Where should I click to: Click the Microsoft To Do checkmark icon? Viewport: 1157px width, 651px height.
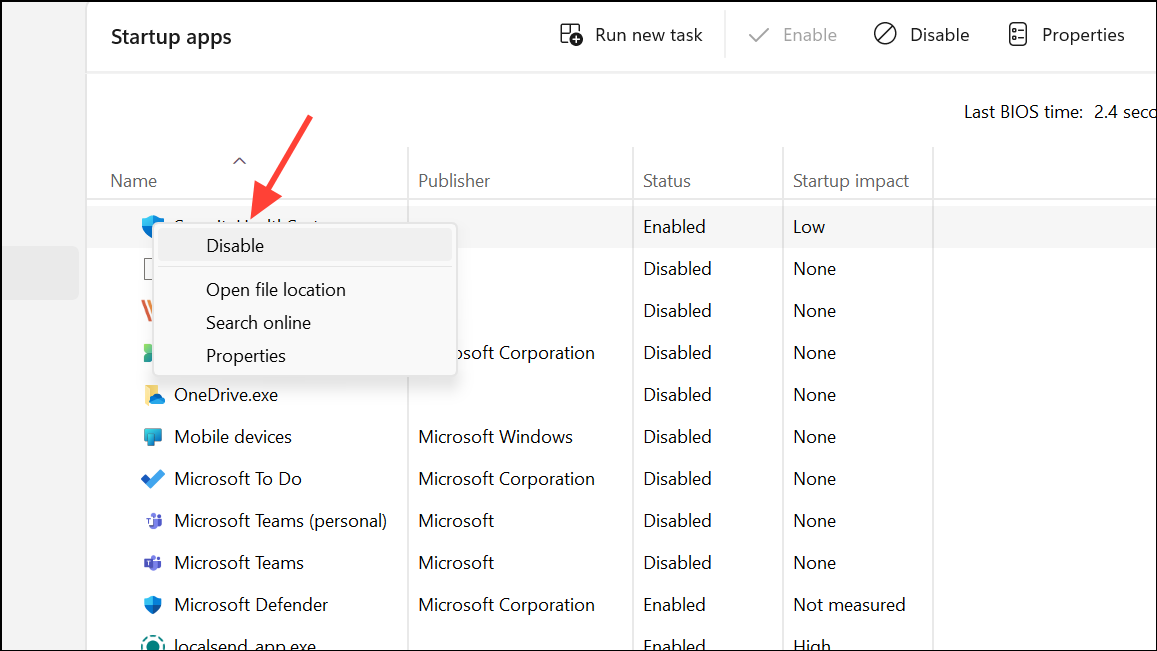[x=153, y=479]
